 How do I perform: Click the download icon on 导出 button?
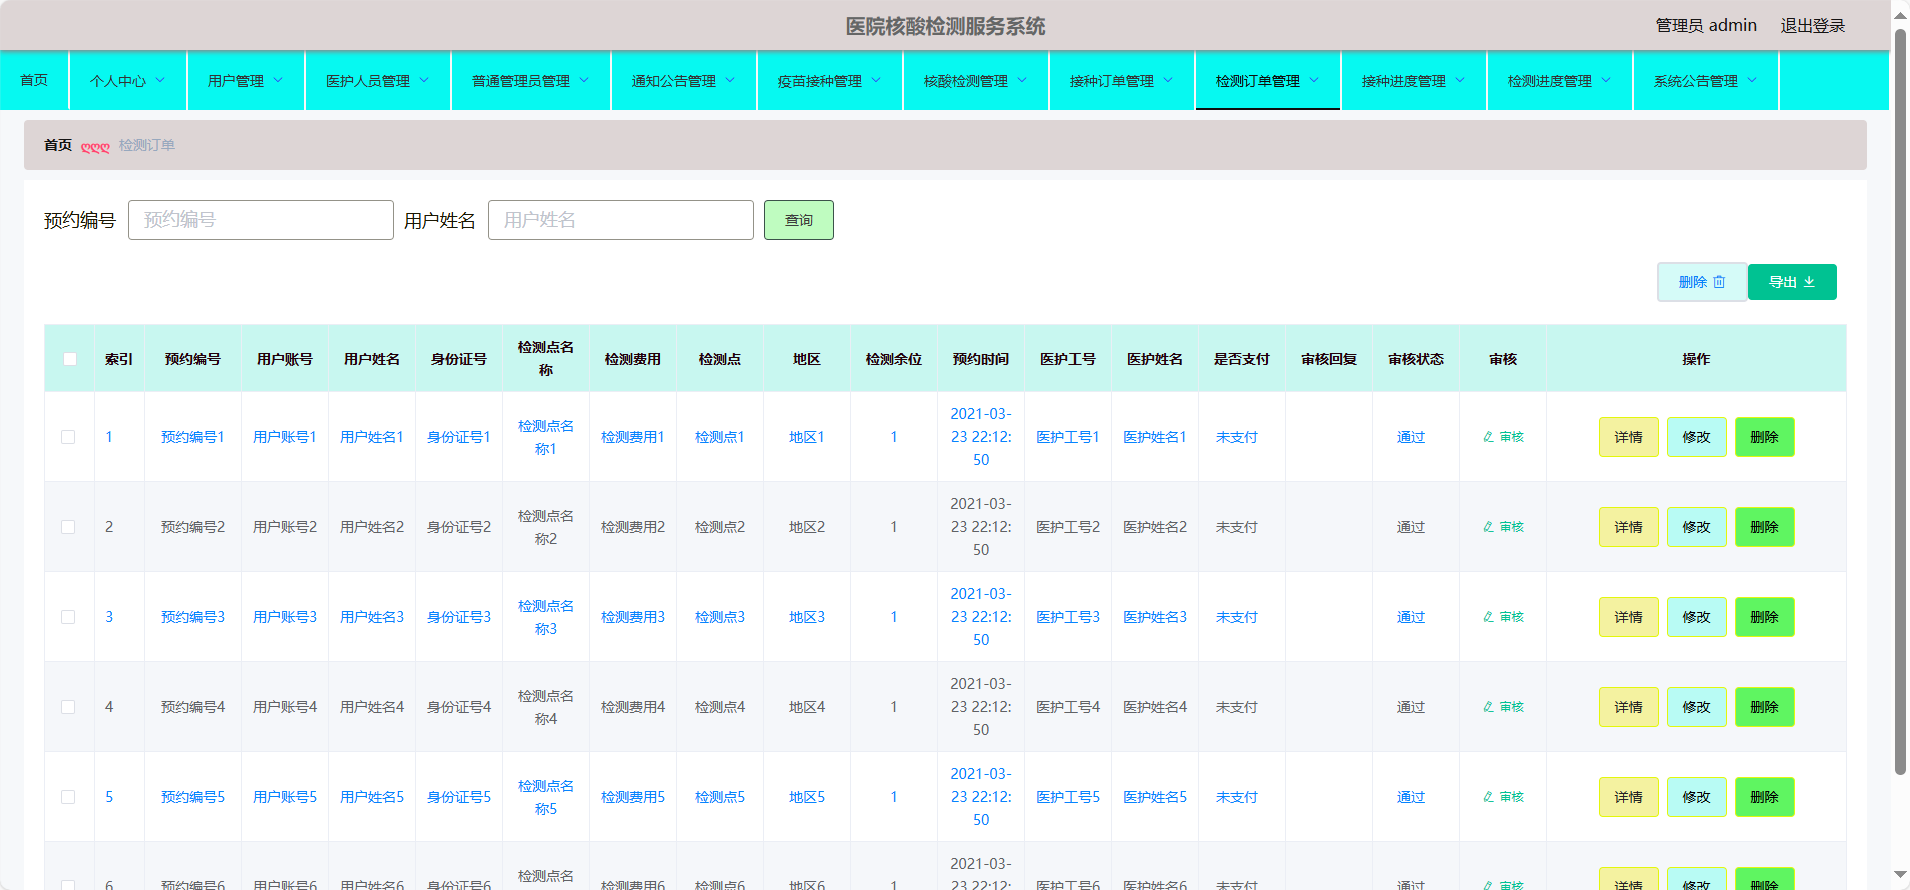(x=1809, y=282)
